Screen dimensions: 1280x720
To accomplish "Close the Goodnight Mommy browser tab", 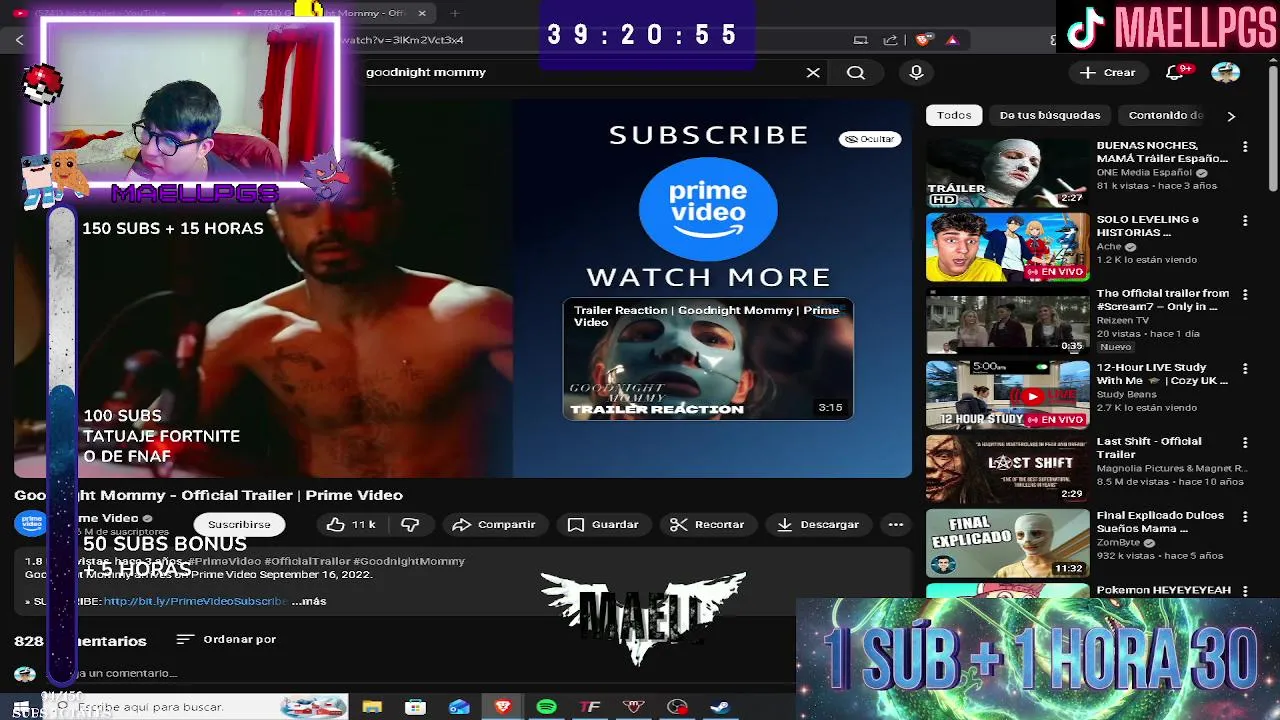I will [422, 13].
